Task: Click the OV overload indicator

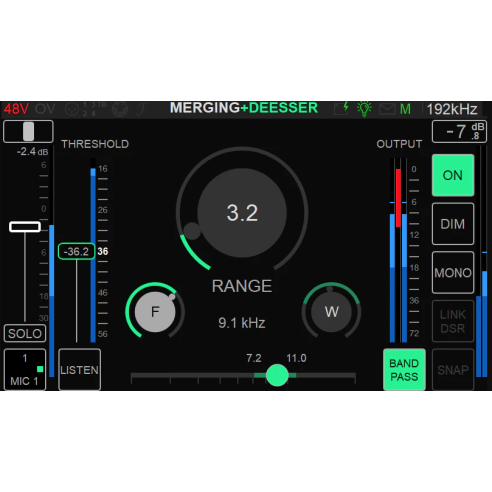Action: click(45, 109)
